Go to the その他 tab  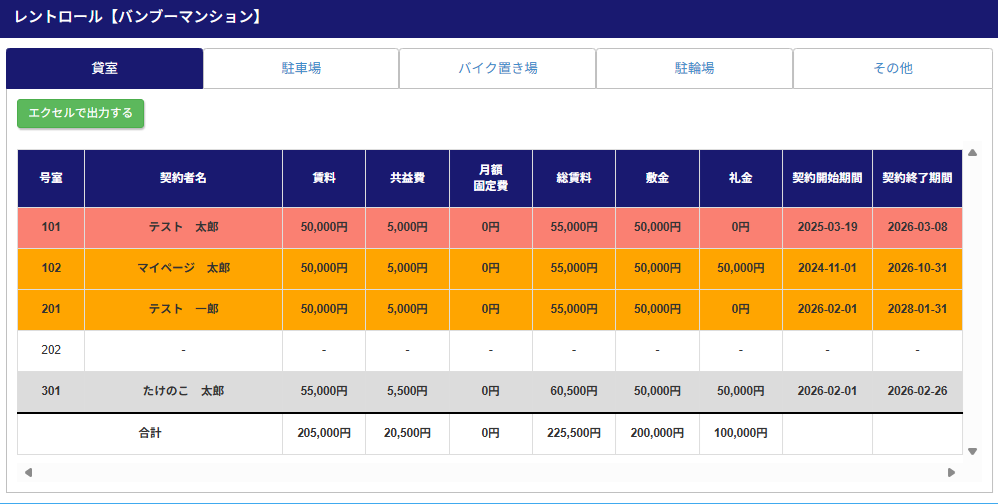892,69
